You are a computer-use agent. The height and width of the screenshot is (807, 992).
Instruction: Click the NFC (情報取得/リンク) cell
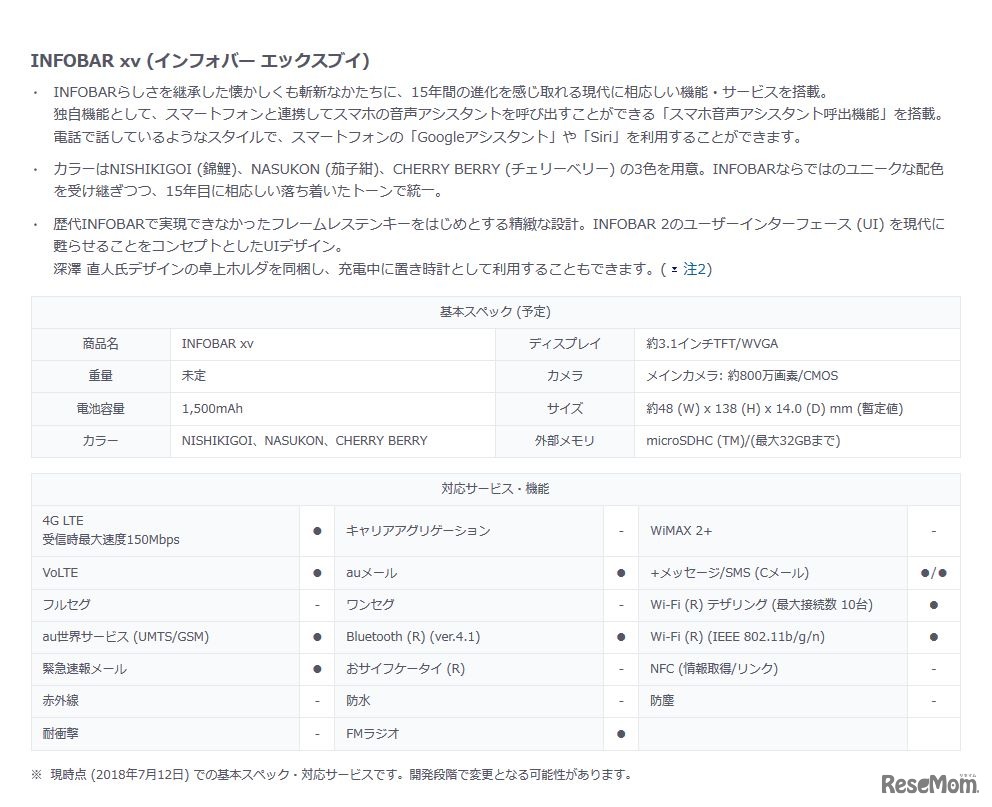point(772,669)
